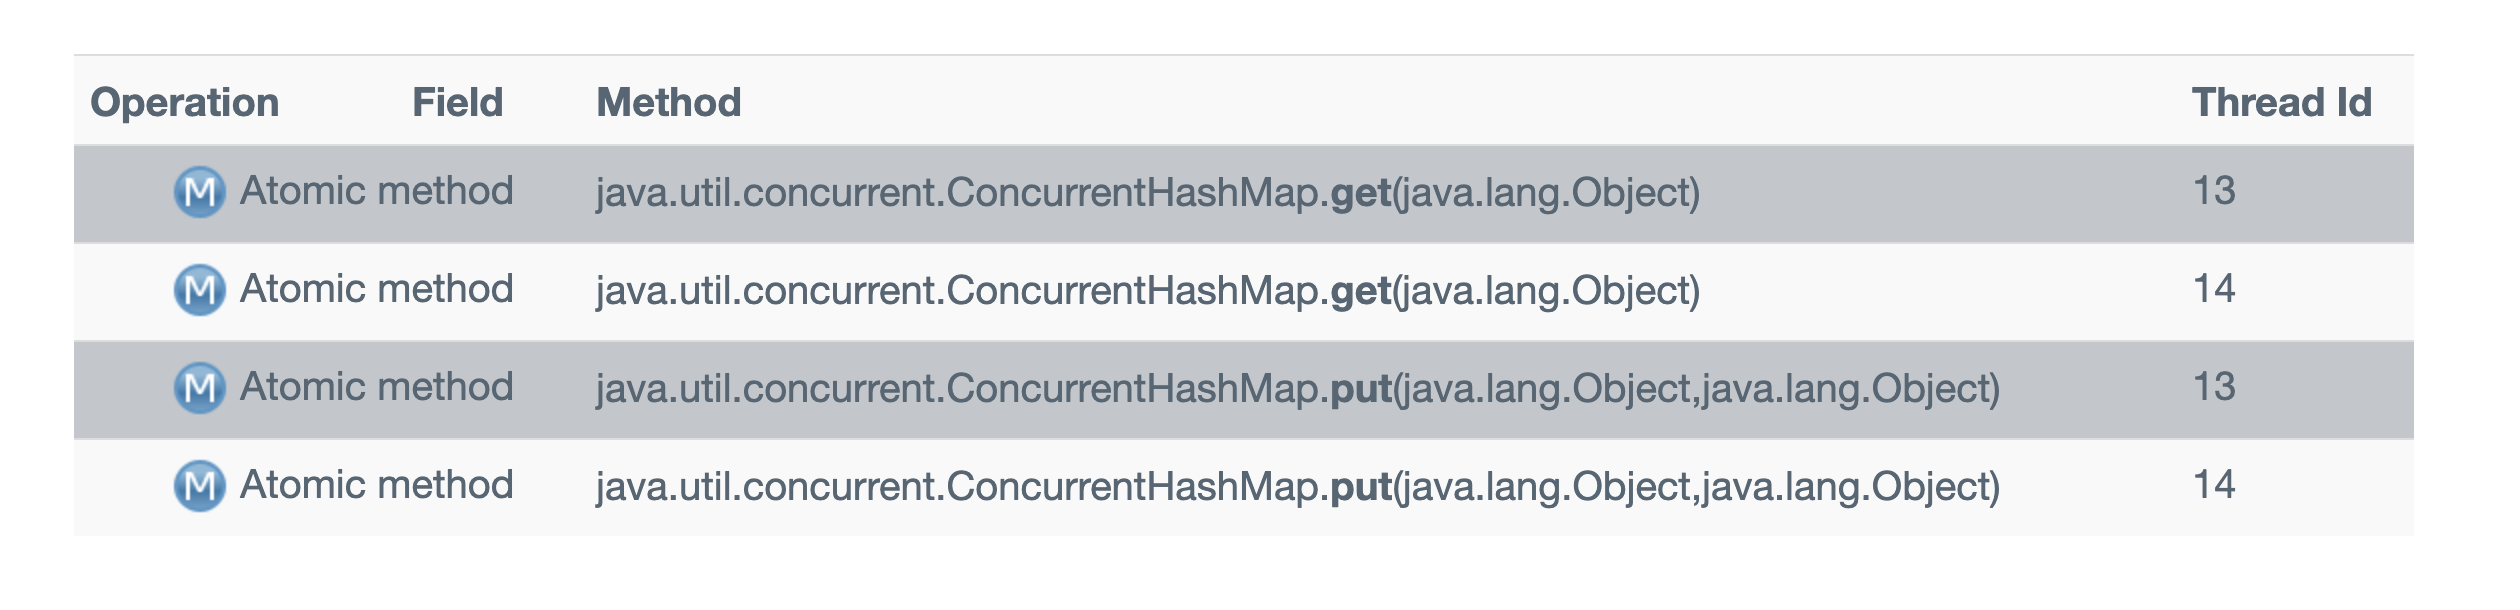Click the M icon for thread 14 get row
This screenshot has height=610, width=2520.
(199, 290)
